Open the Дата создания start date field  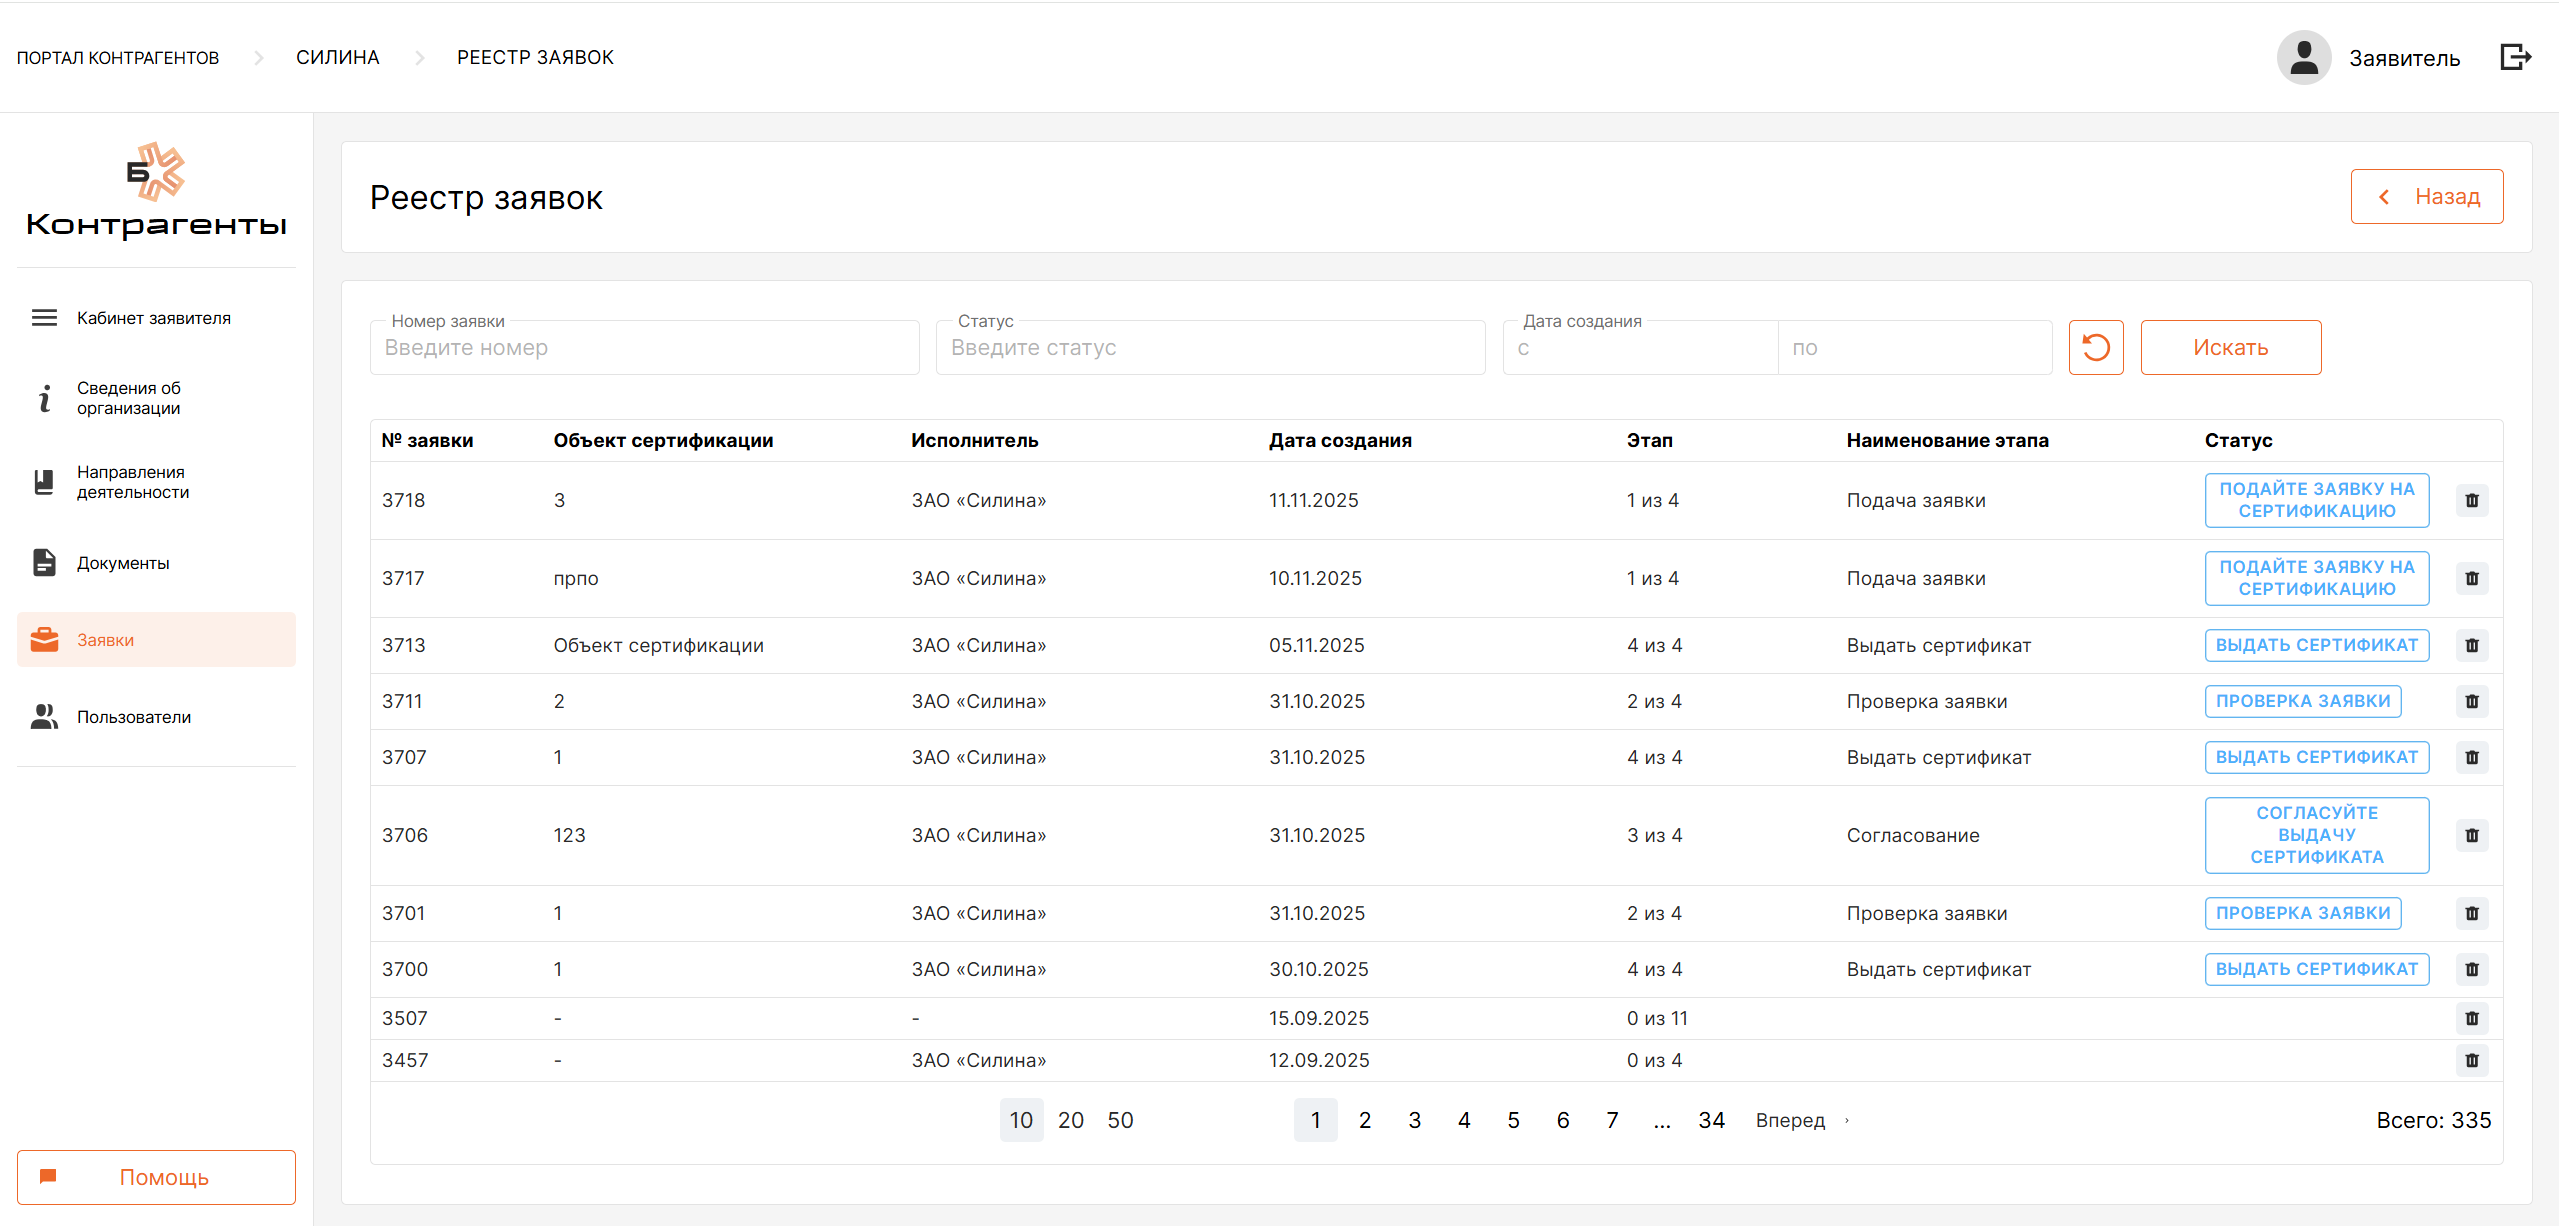point(1640,348)
